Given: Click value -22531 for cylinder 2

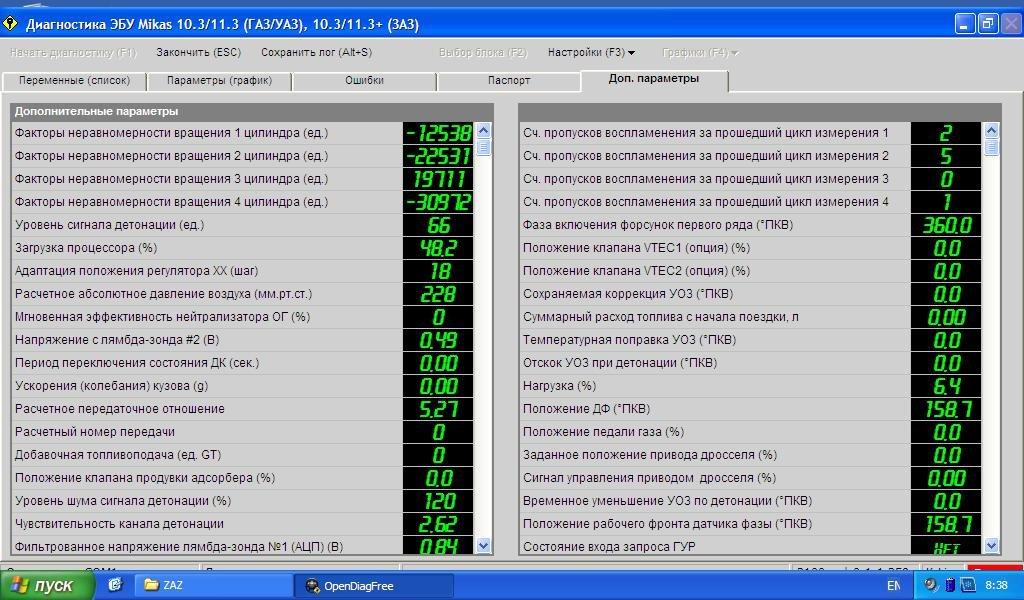Looking at the screenshot, I should (438, 156).
